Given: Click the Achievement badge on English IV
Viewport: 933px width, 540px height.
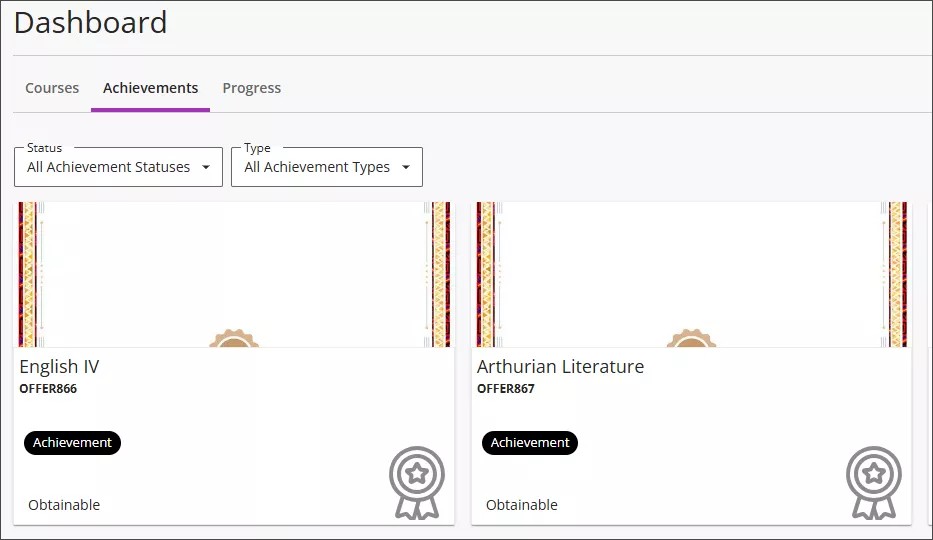Looking at the screenshot, I should pyautogui.click(x=72, y=443).
